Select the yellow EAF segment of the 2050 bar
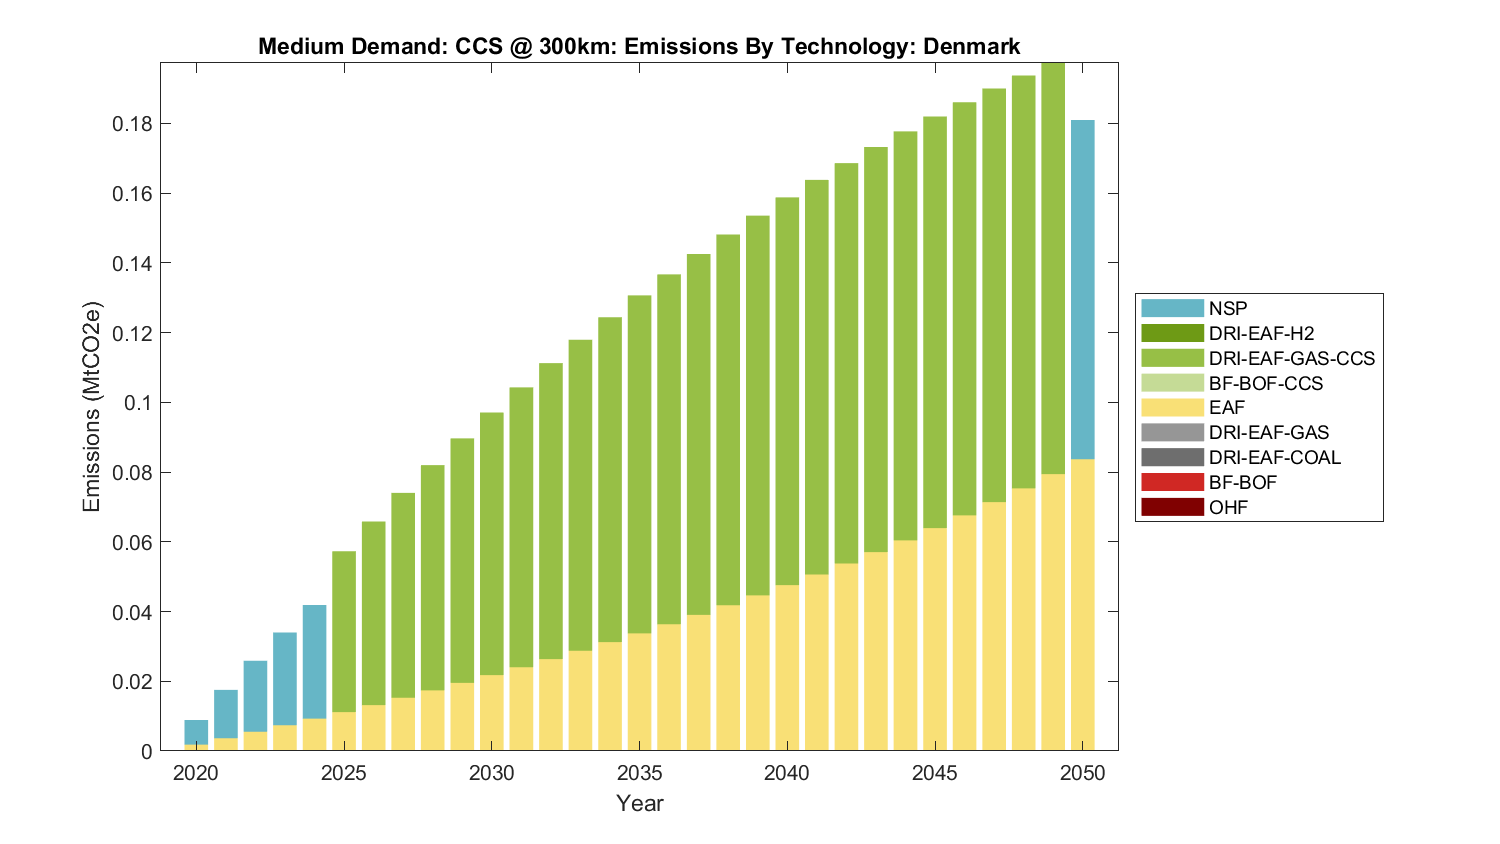1500x844 pixels. pyautogui.click(x=1082, y=605)
